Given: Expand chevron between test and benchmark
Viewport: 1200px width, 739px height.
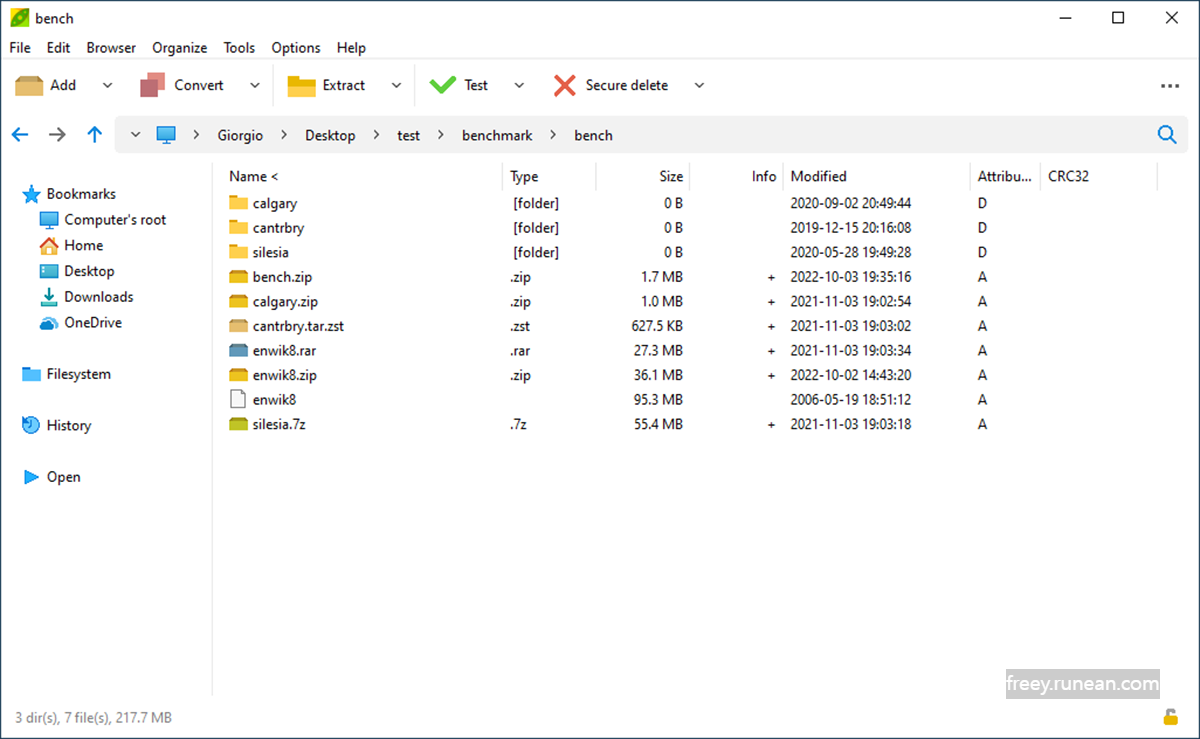Looking at the screenshot, I should click(x=441, y=135).
